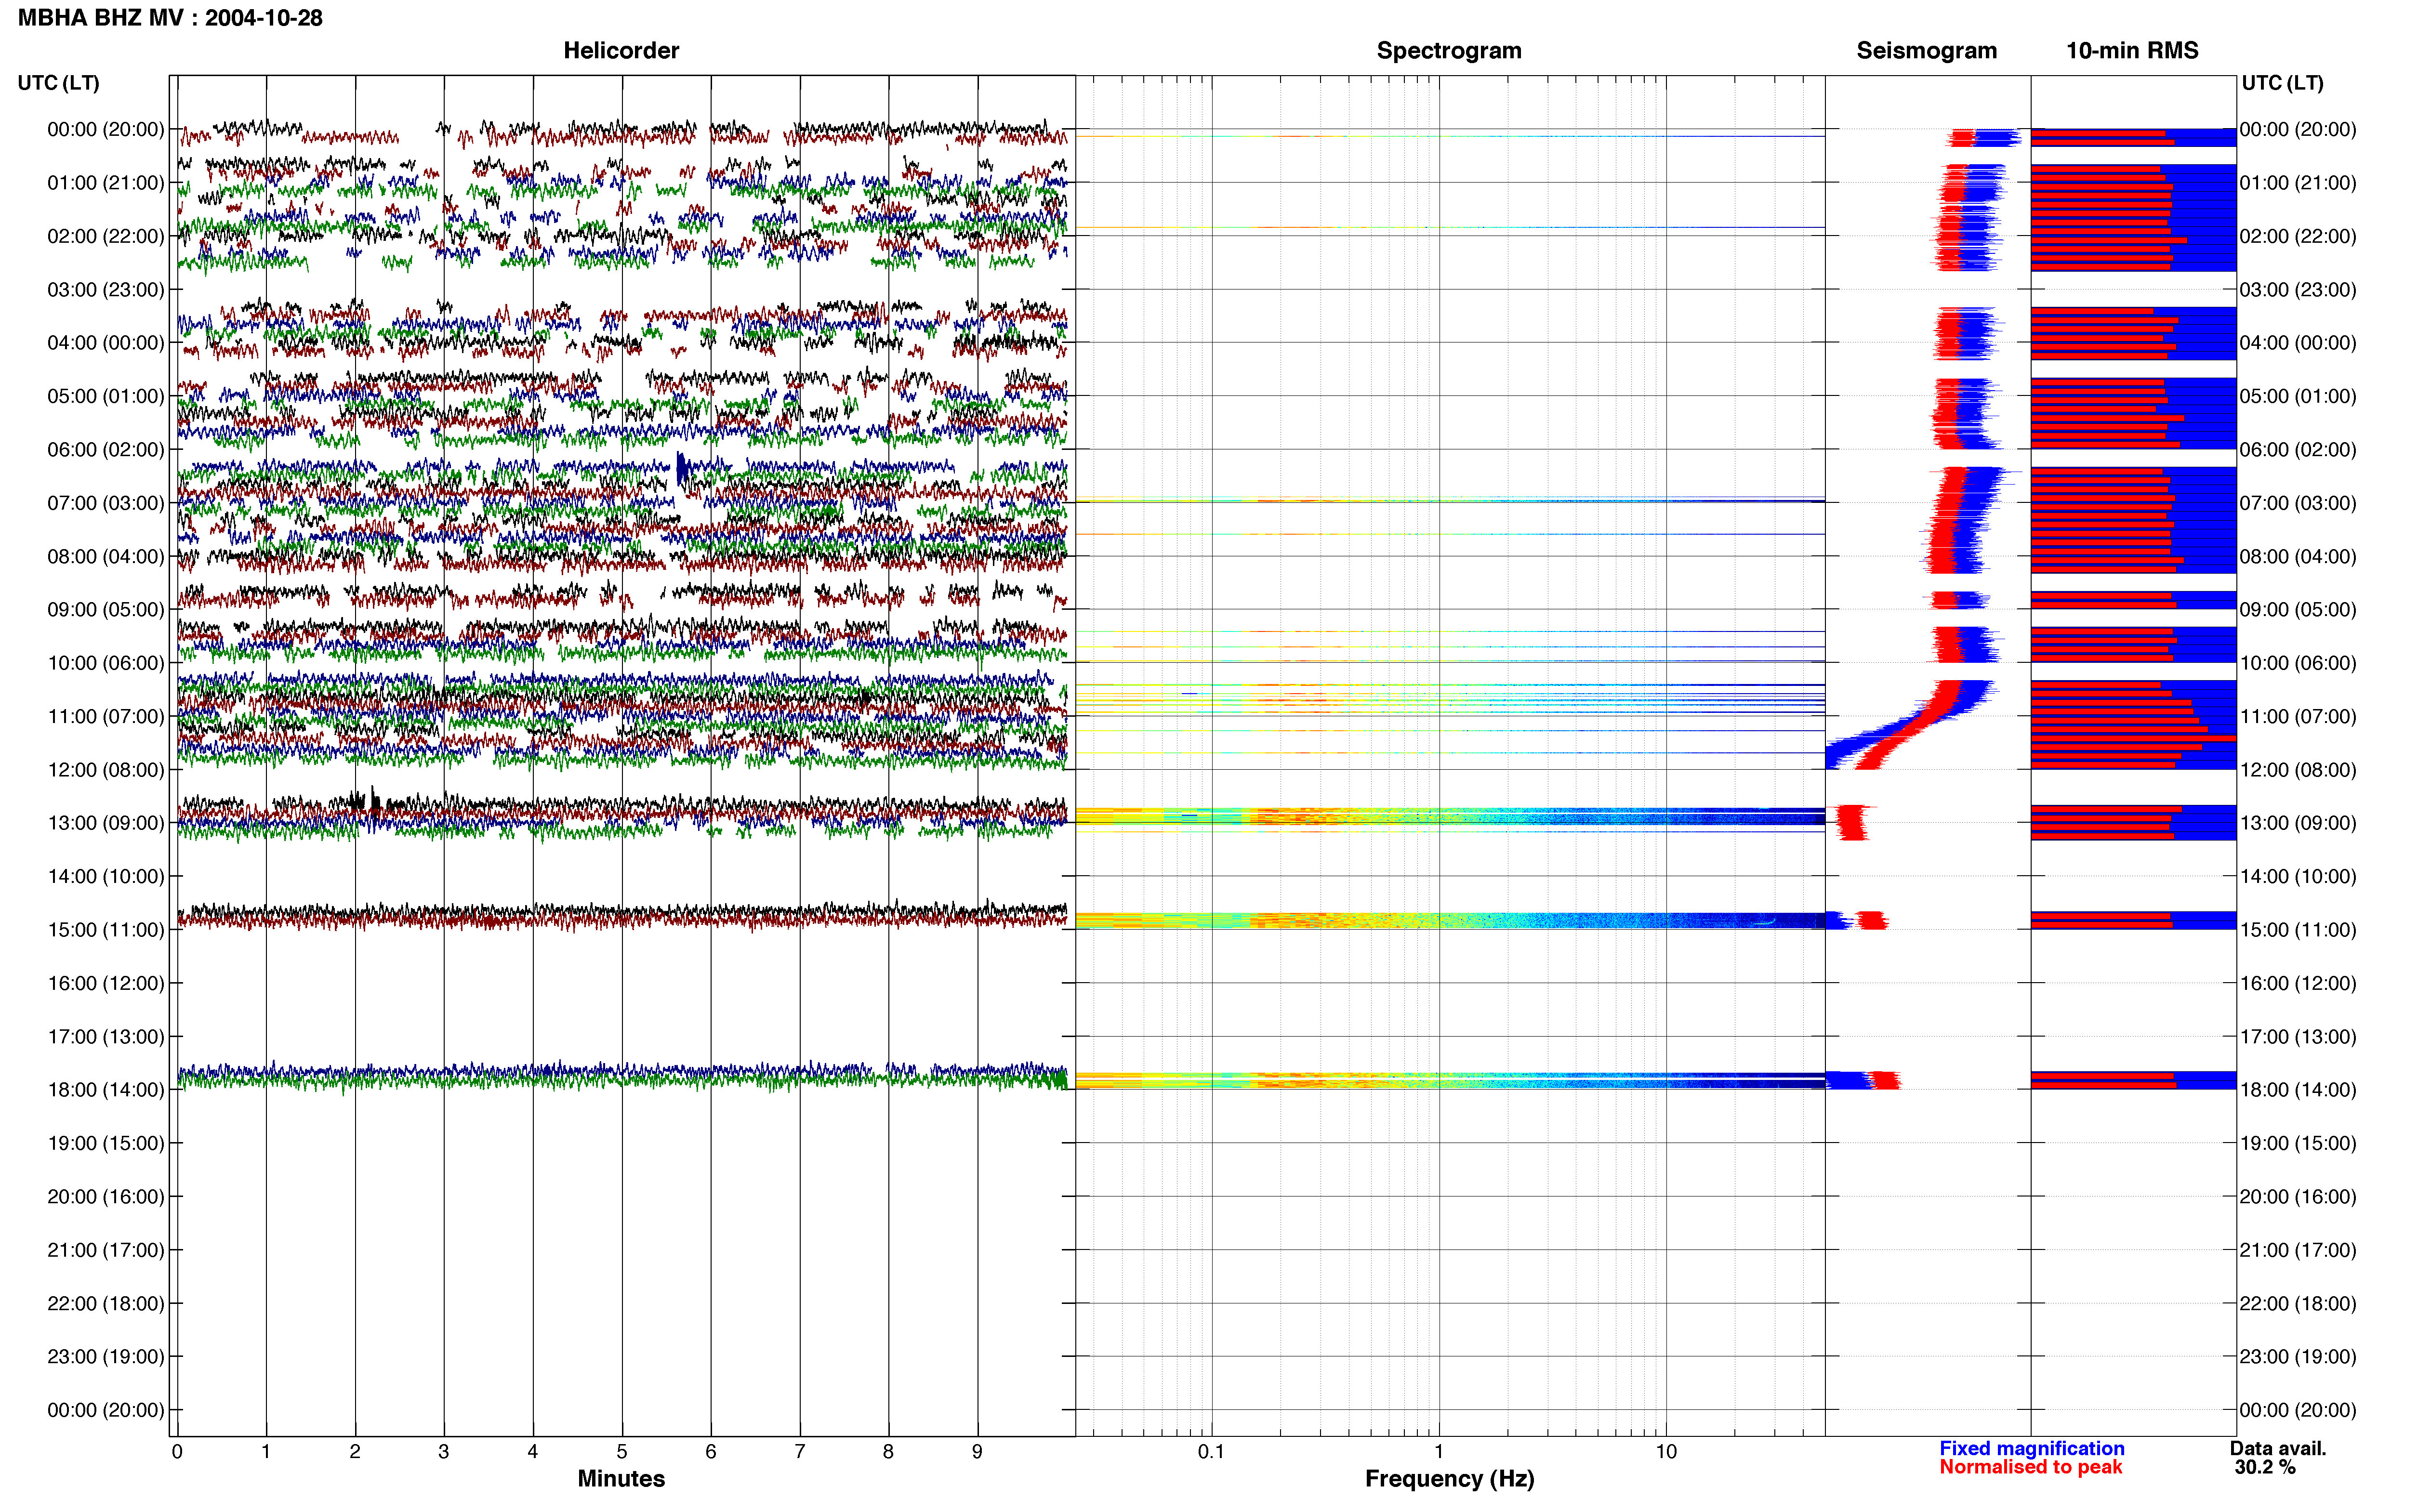Select the 'Spectrogram' panel heading

point(1449,51)
